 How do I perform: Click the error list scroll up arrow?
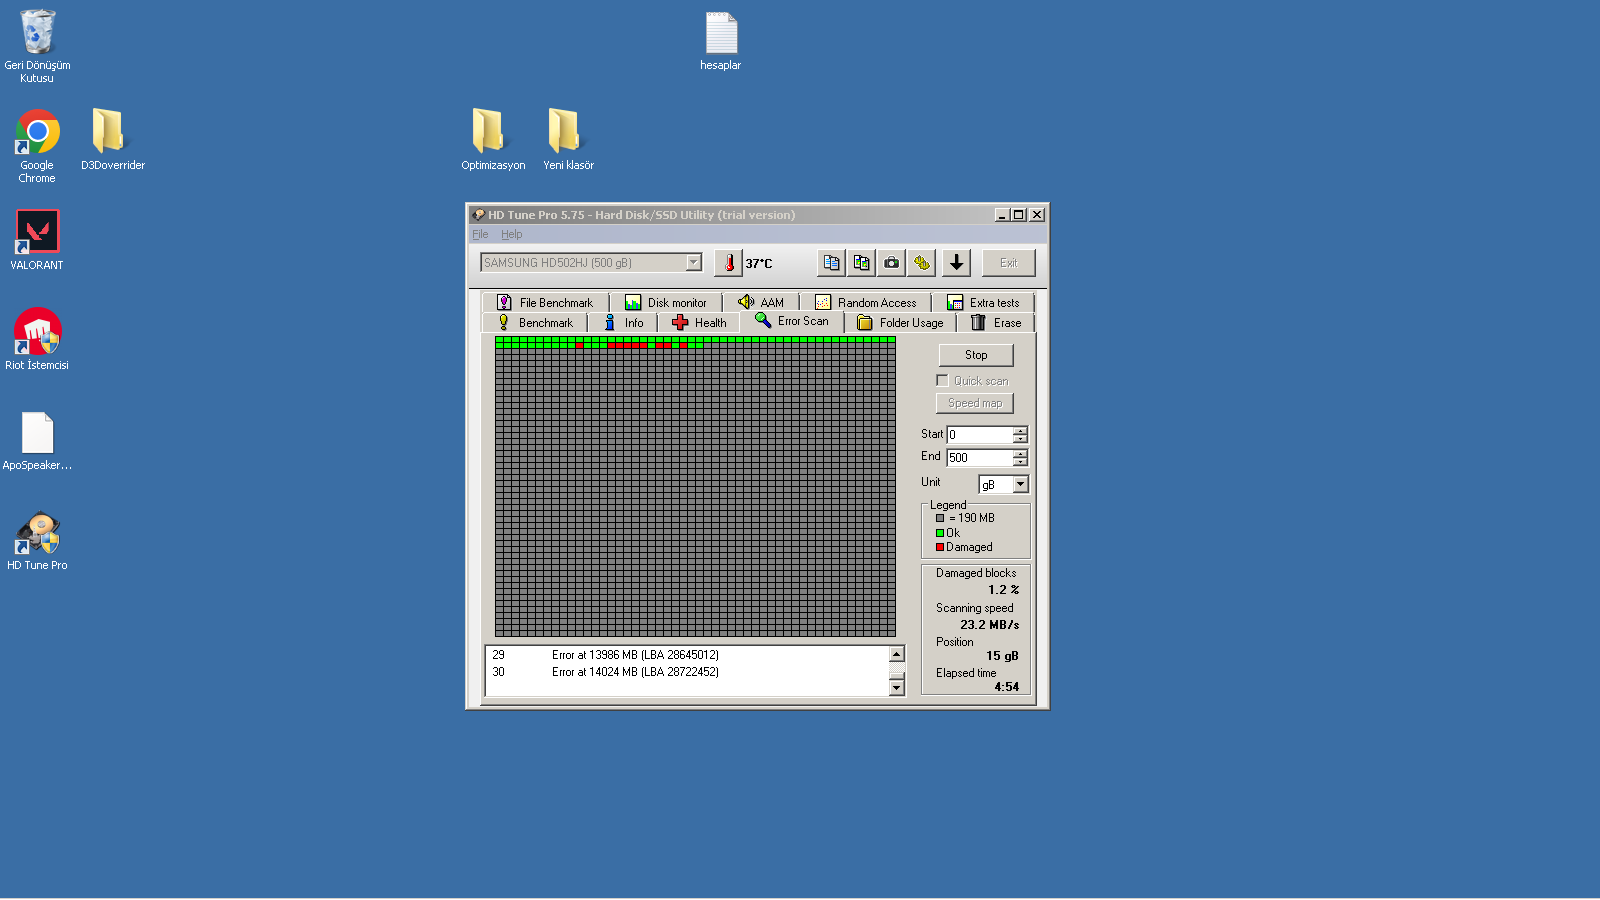point(896,654)
